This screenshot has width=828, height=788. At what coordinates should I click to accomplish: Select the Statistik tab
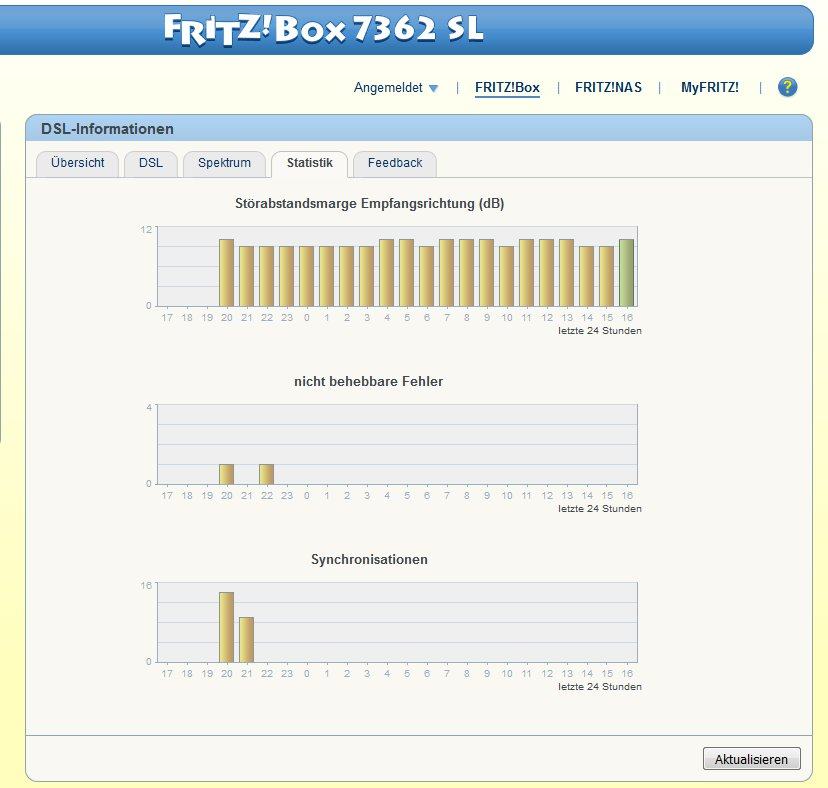309,164
